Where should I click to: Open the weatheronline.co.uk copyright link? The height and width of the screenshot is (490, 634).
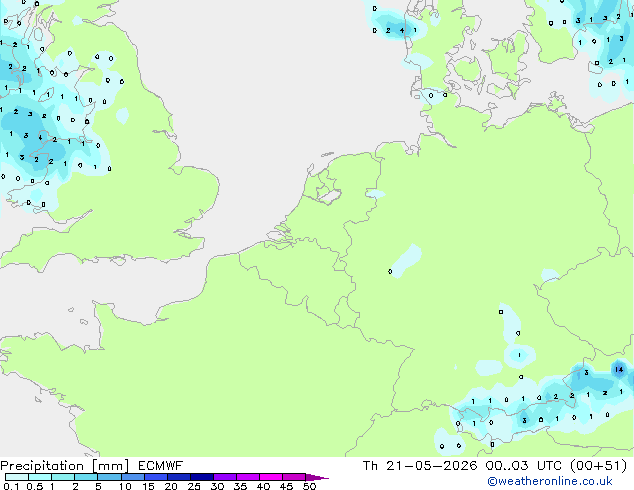click(550, 481)
